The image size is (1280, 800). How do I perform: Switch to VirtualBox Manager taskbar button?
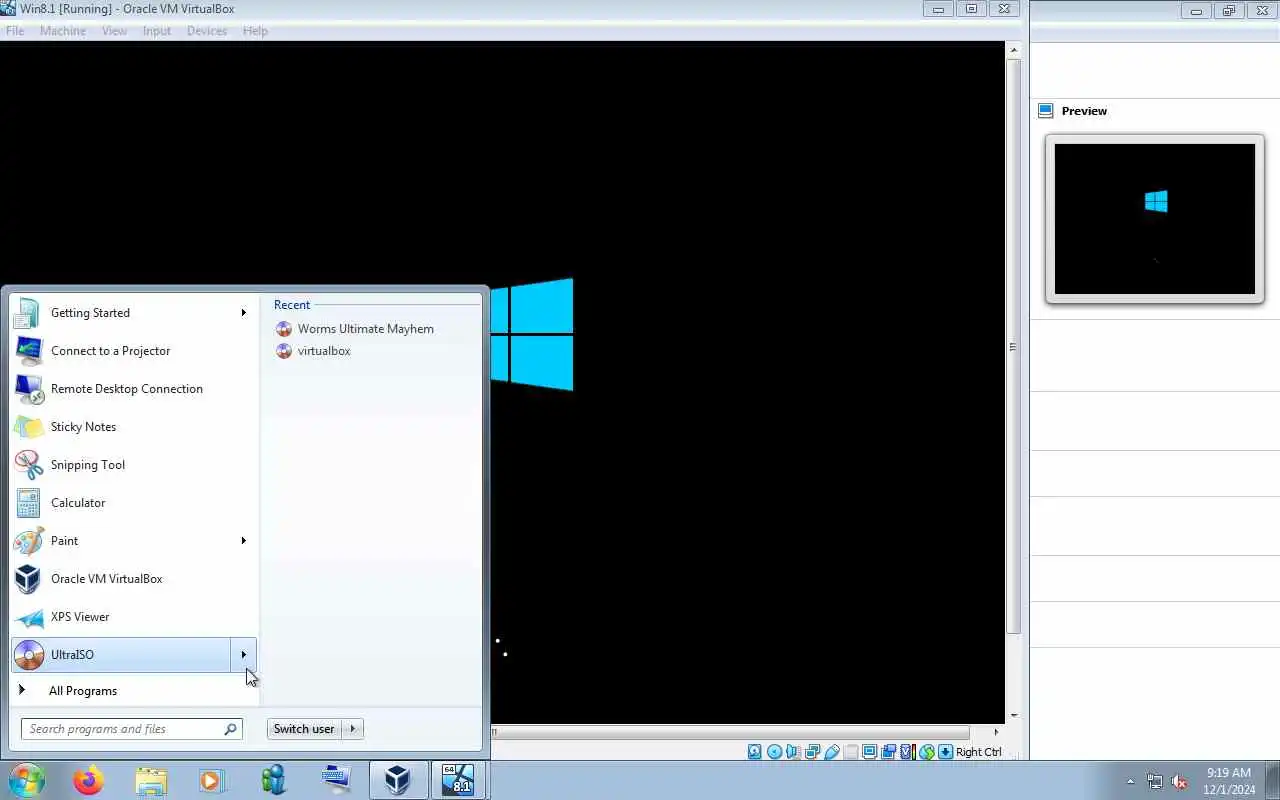coord(398,780)
